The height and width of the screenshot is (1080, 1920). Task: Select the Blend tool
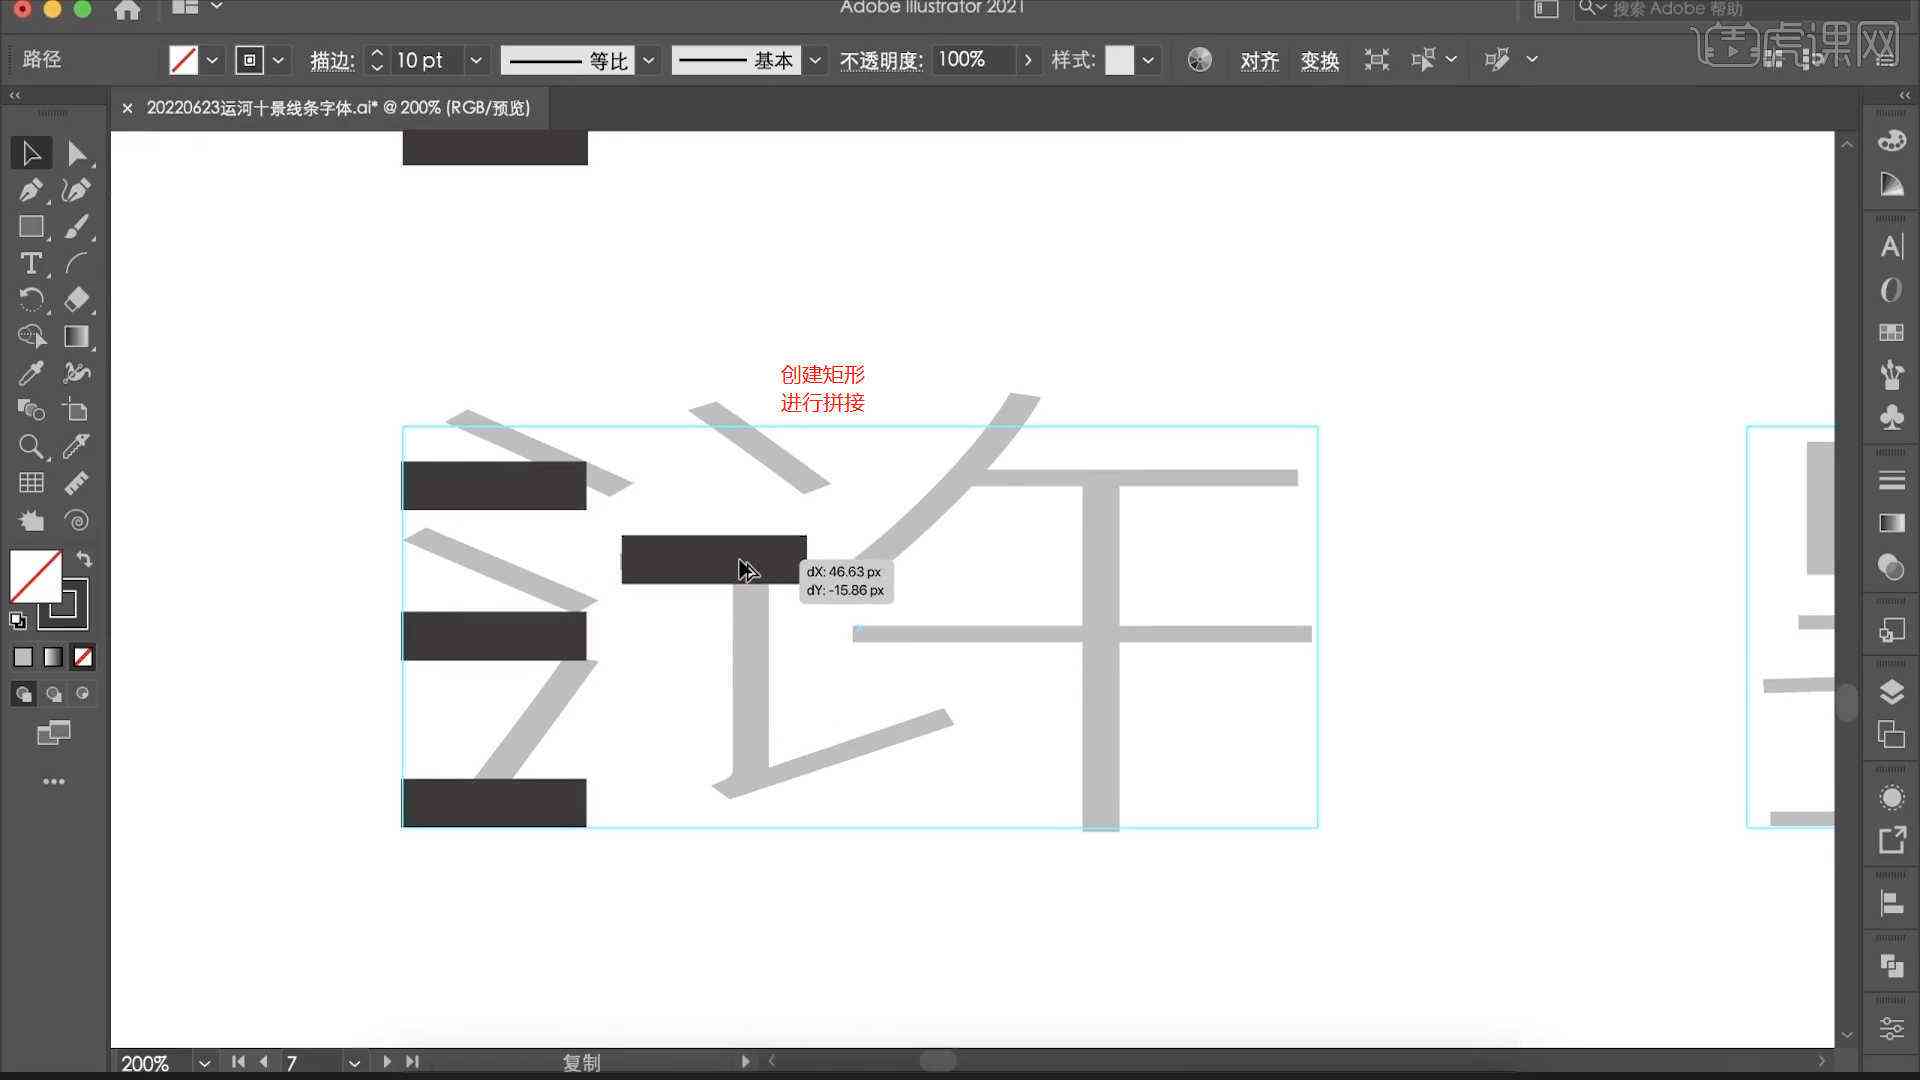pos(31,409)
